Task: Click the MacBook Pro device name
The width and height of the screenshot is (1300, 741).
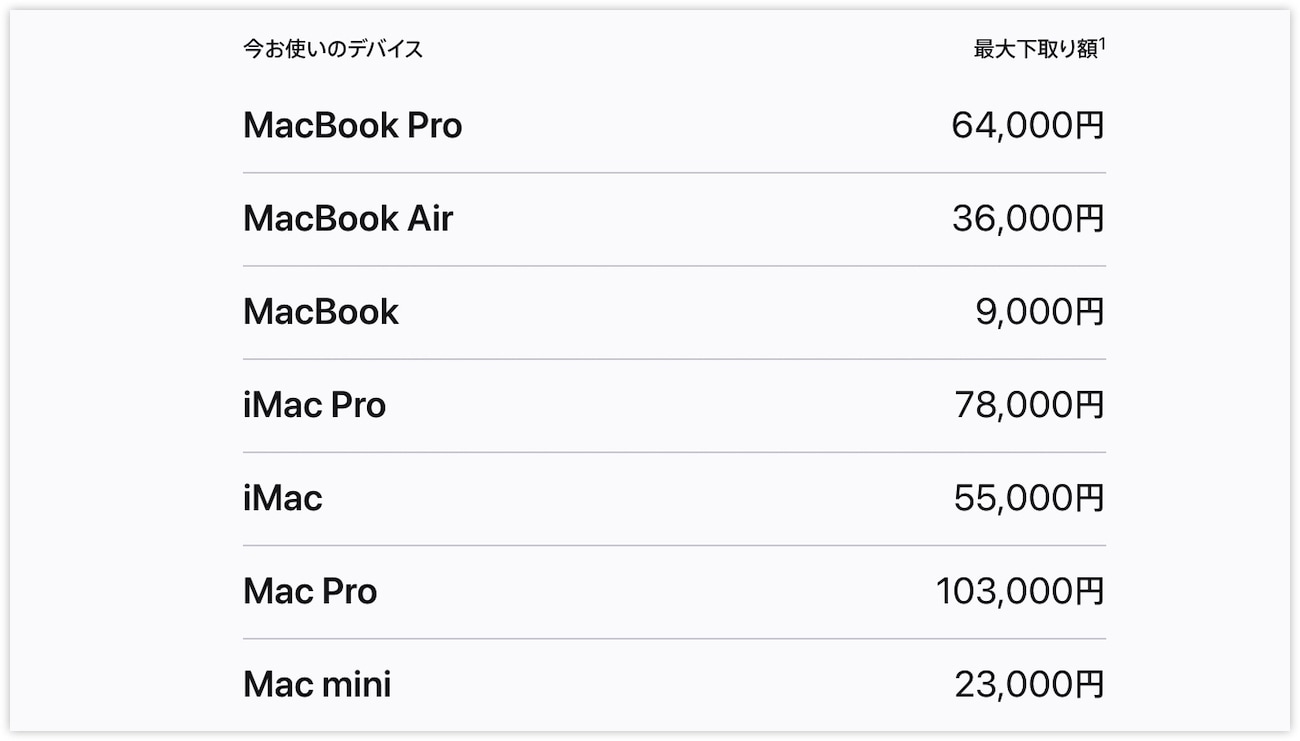Action: (352, 126)
